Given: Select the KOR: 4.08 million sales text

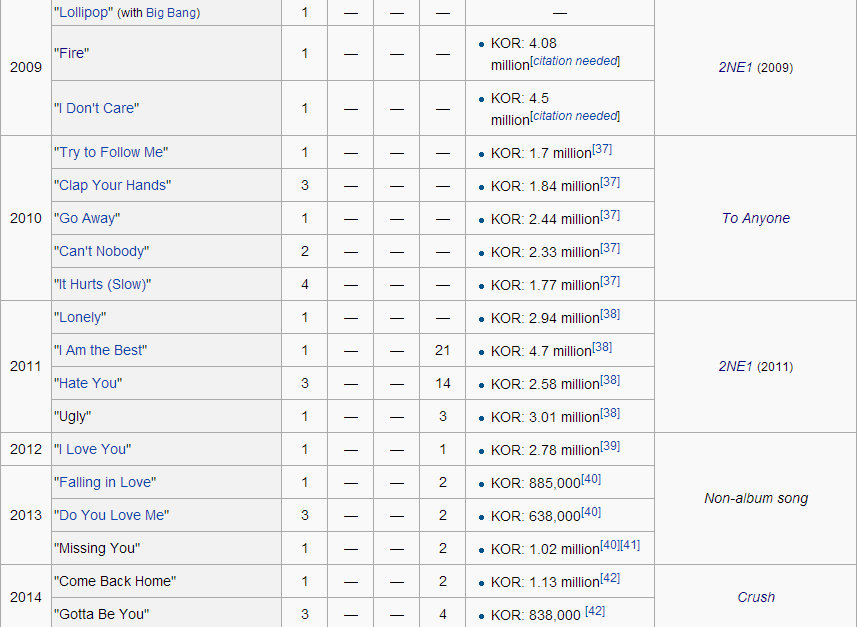Looking at the screenshot, I should tap(524, 54).
